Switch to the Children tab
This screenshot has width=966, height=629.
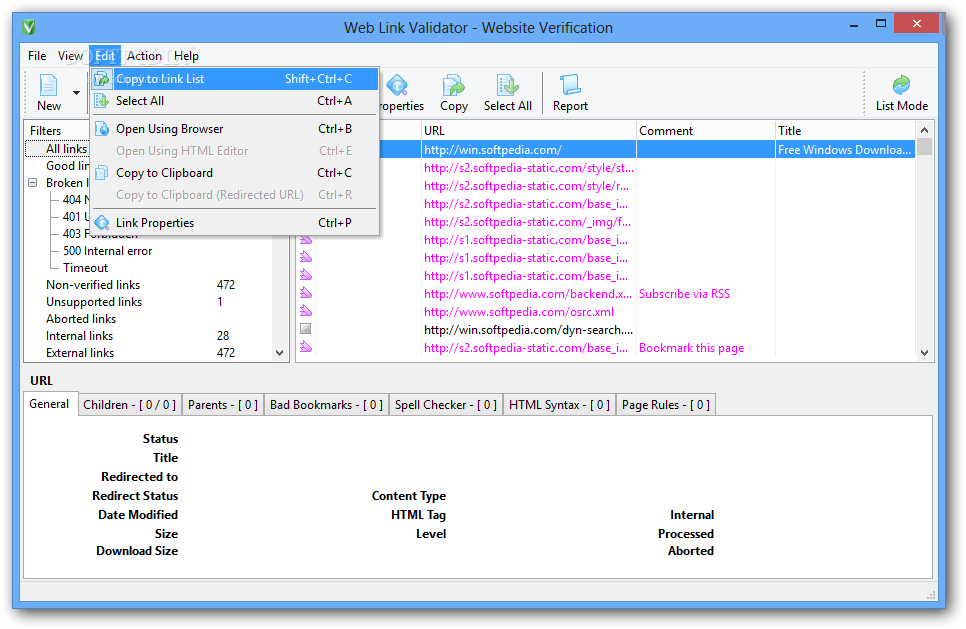click(129, 405)
